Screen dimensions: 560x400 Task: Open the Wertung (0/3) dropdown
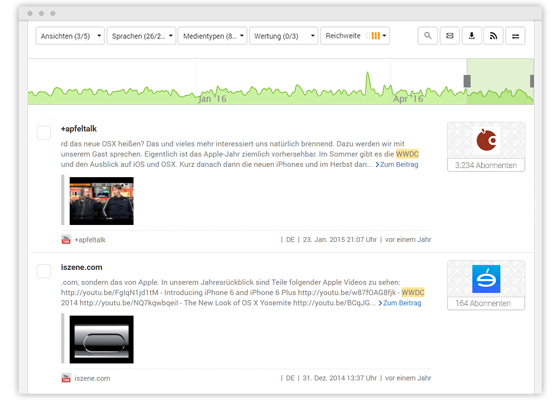pos(284,36)
